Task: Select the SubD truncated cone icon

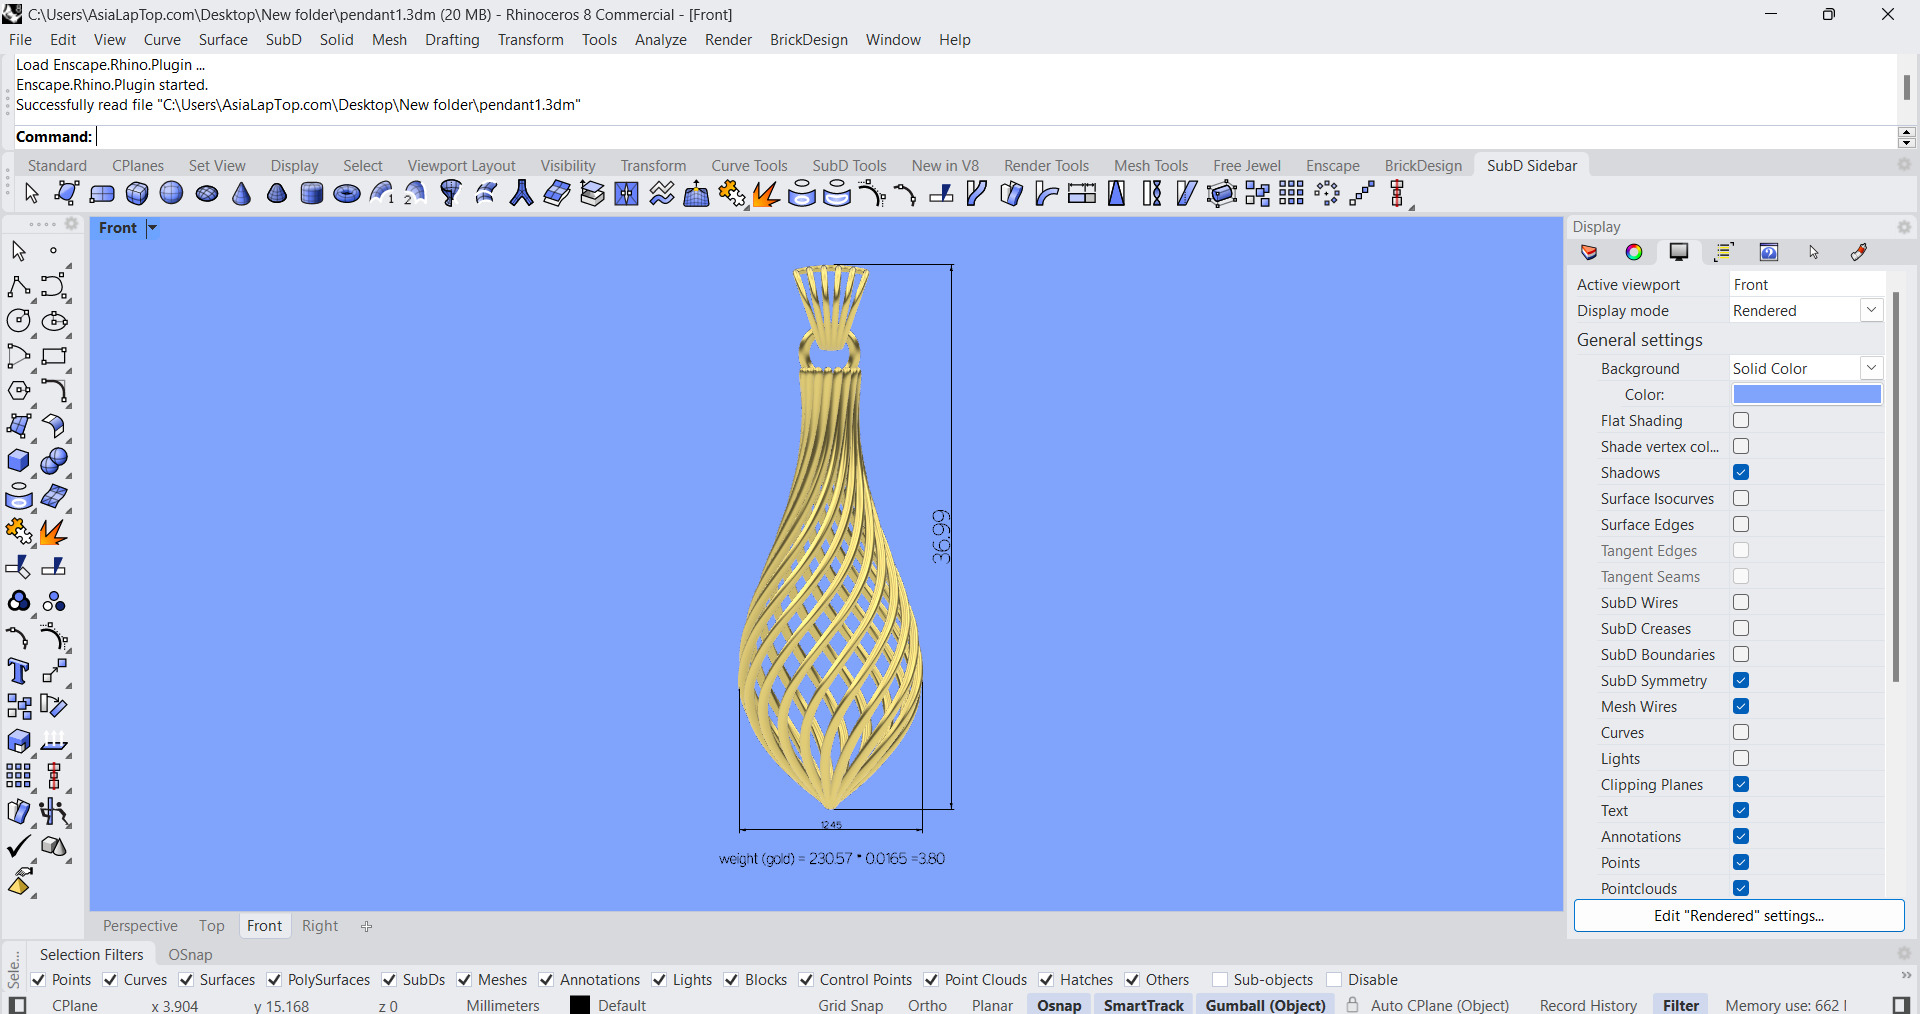Action: pos(277,193)
